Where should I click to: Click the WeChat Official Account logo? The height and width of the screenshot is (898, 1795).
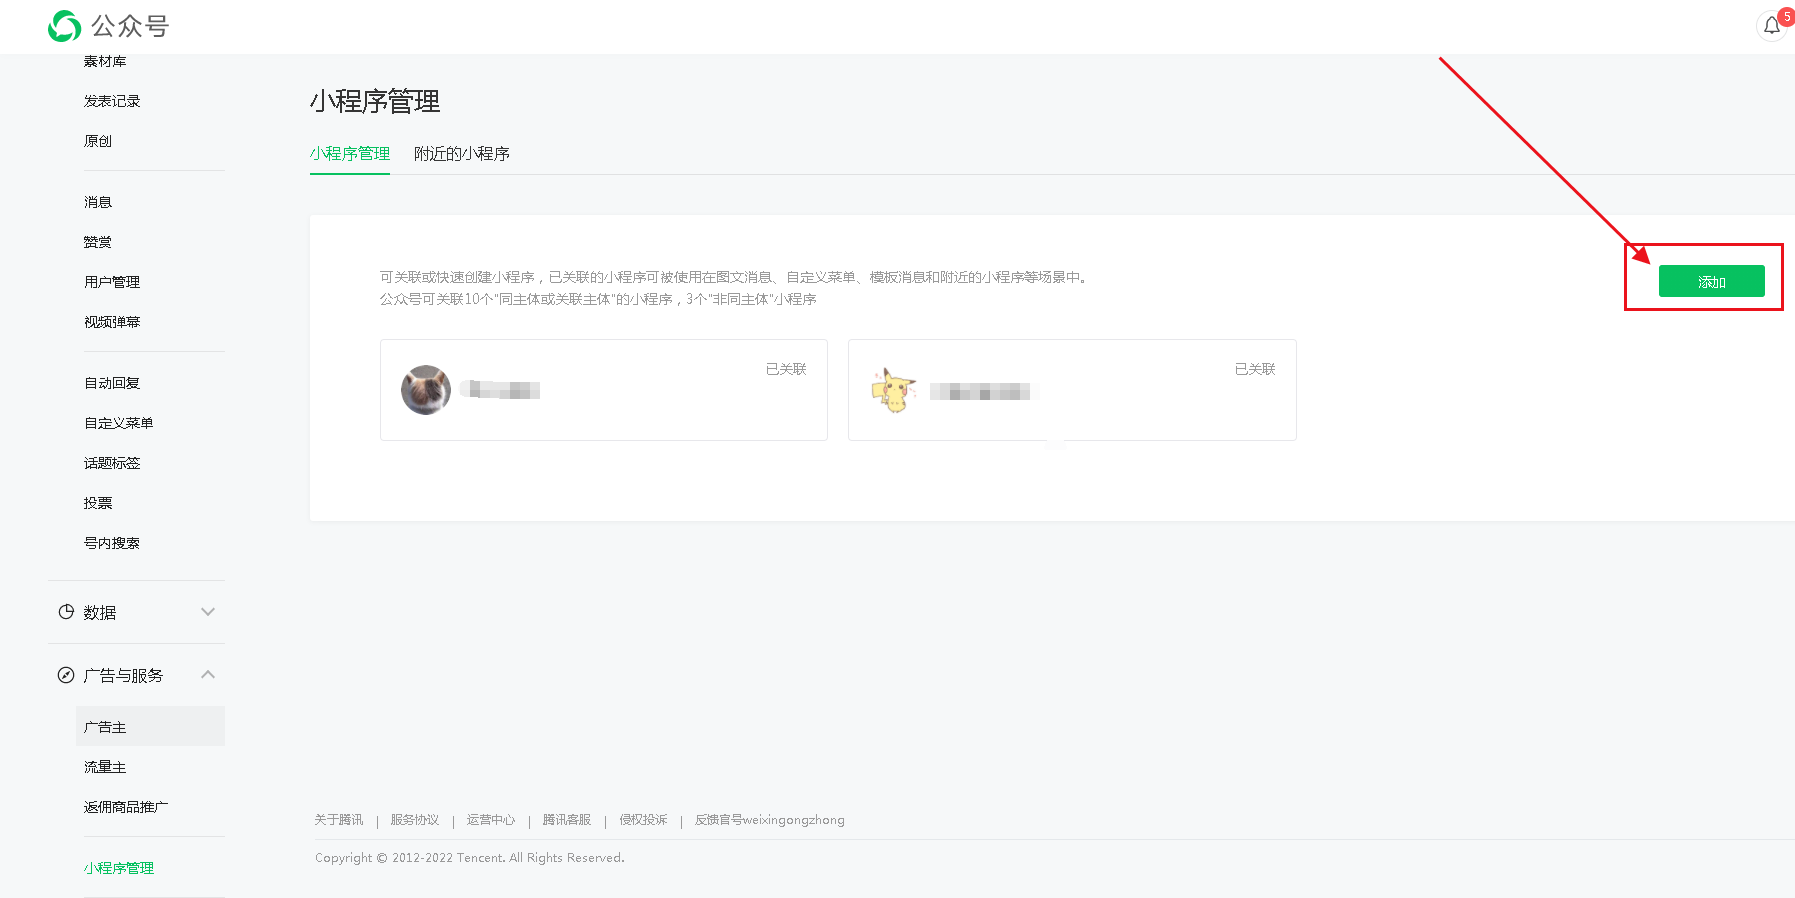pyautogui.click(x=65, y=26)
